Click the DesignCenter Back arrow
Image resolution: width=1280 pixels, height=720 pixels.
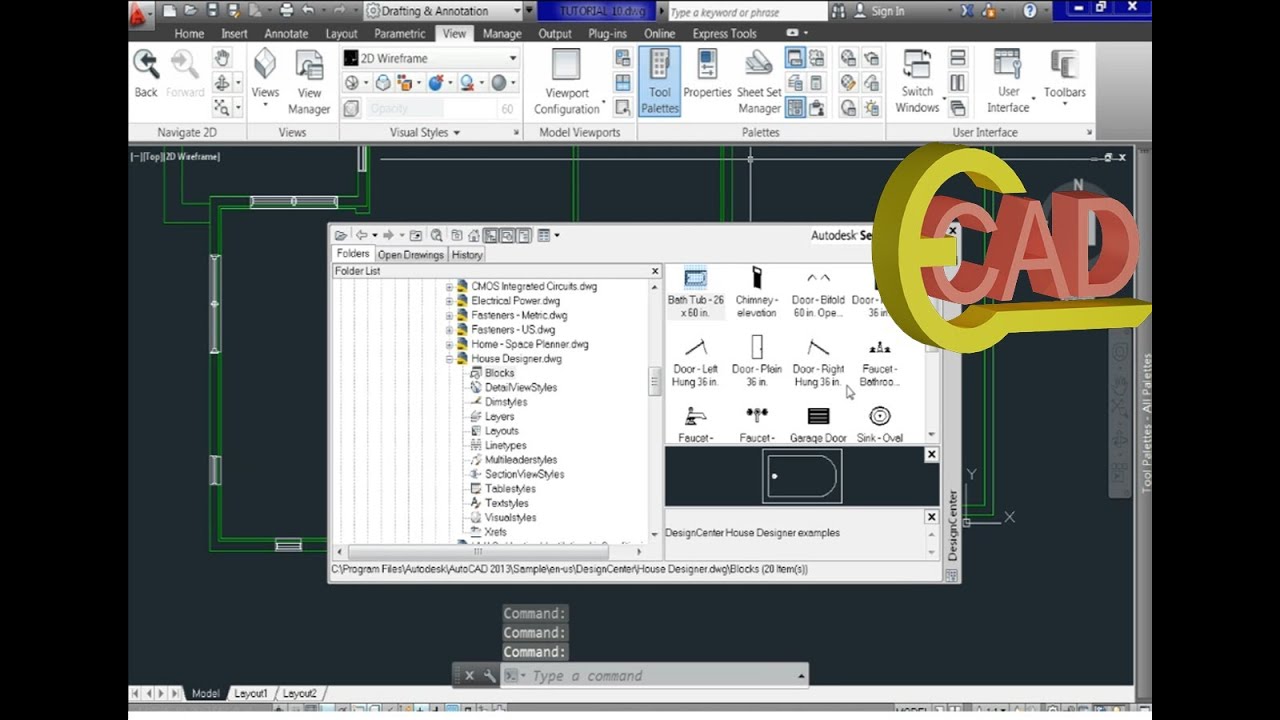(x=363, y=236)
